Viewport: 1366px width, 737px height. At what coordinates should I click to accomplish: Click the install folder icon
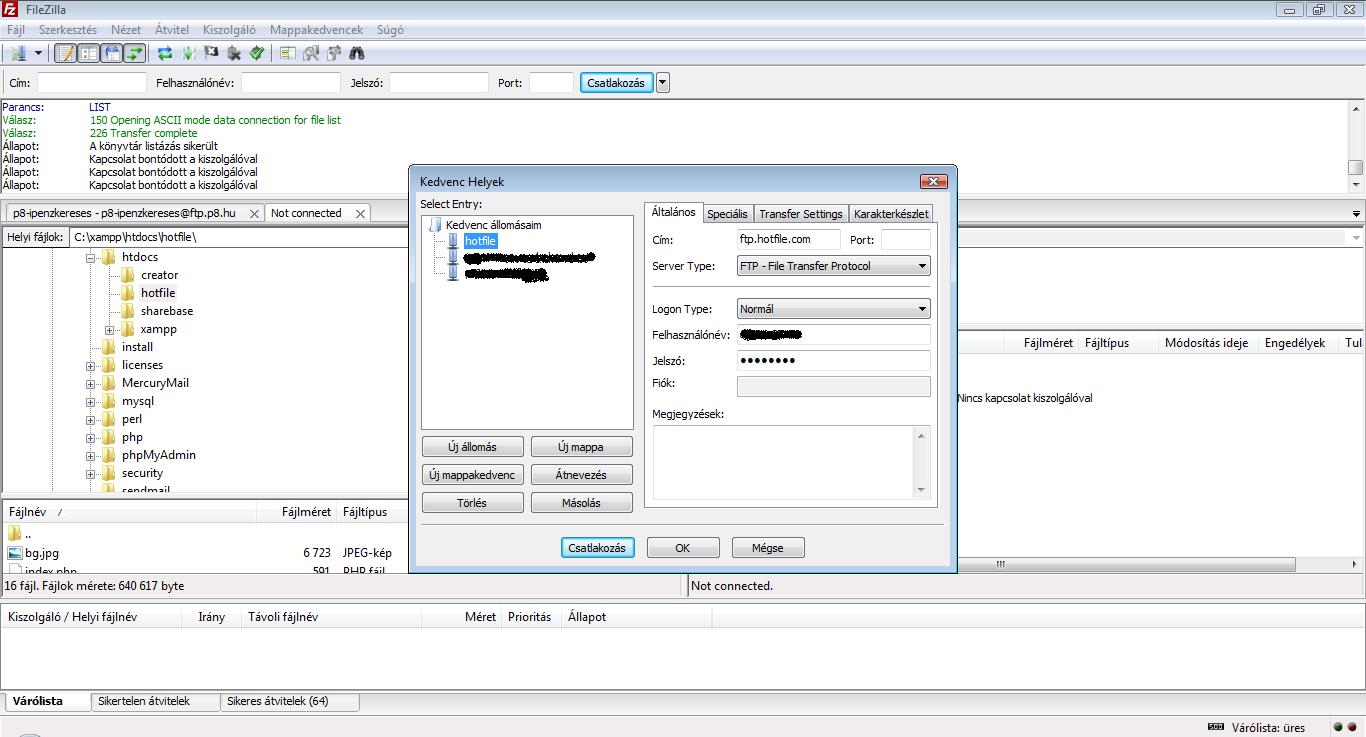tap(109, 347)
